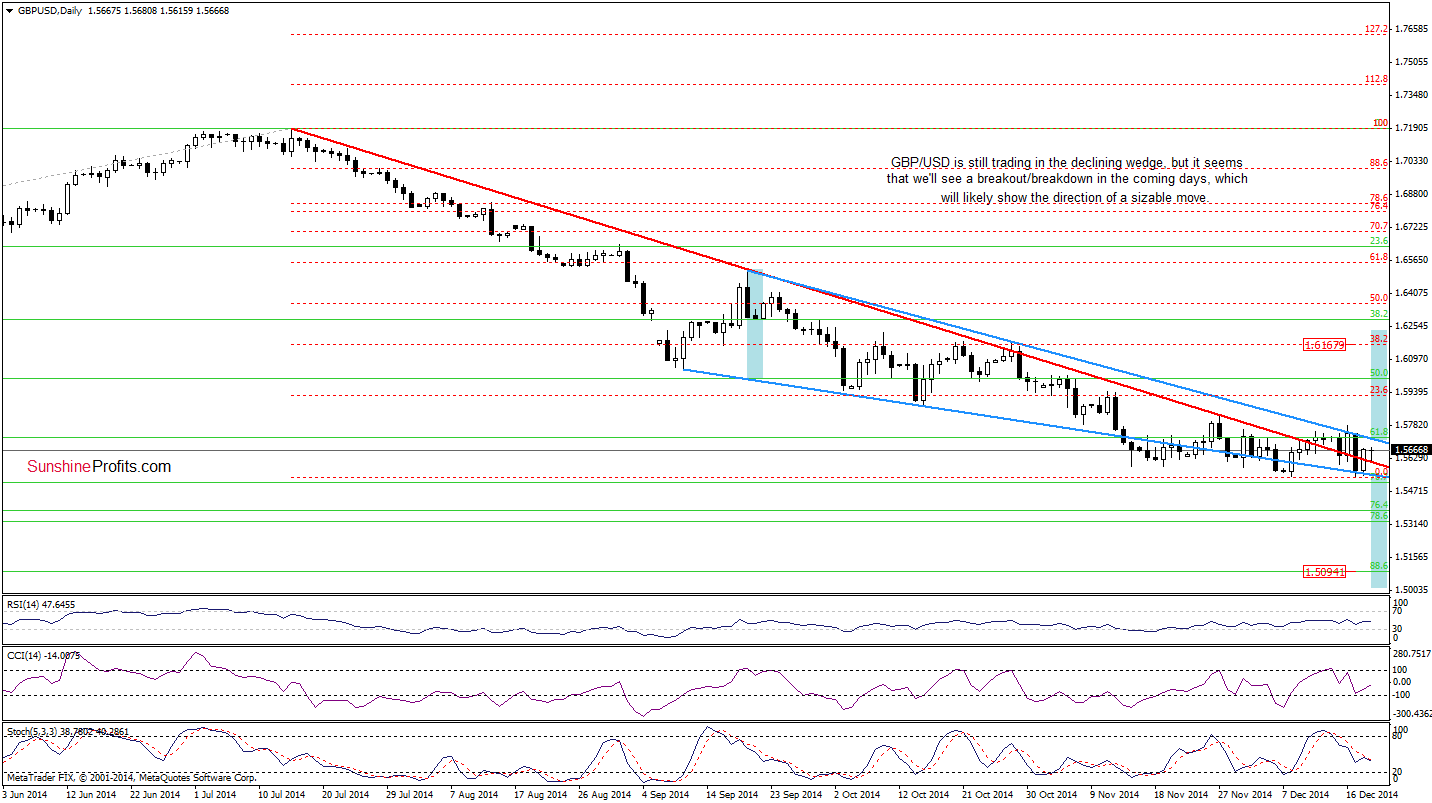Click the 1.50941 red price tag
The width and height of the screenshot is (1432, 803).
(x=1326, y=572)
